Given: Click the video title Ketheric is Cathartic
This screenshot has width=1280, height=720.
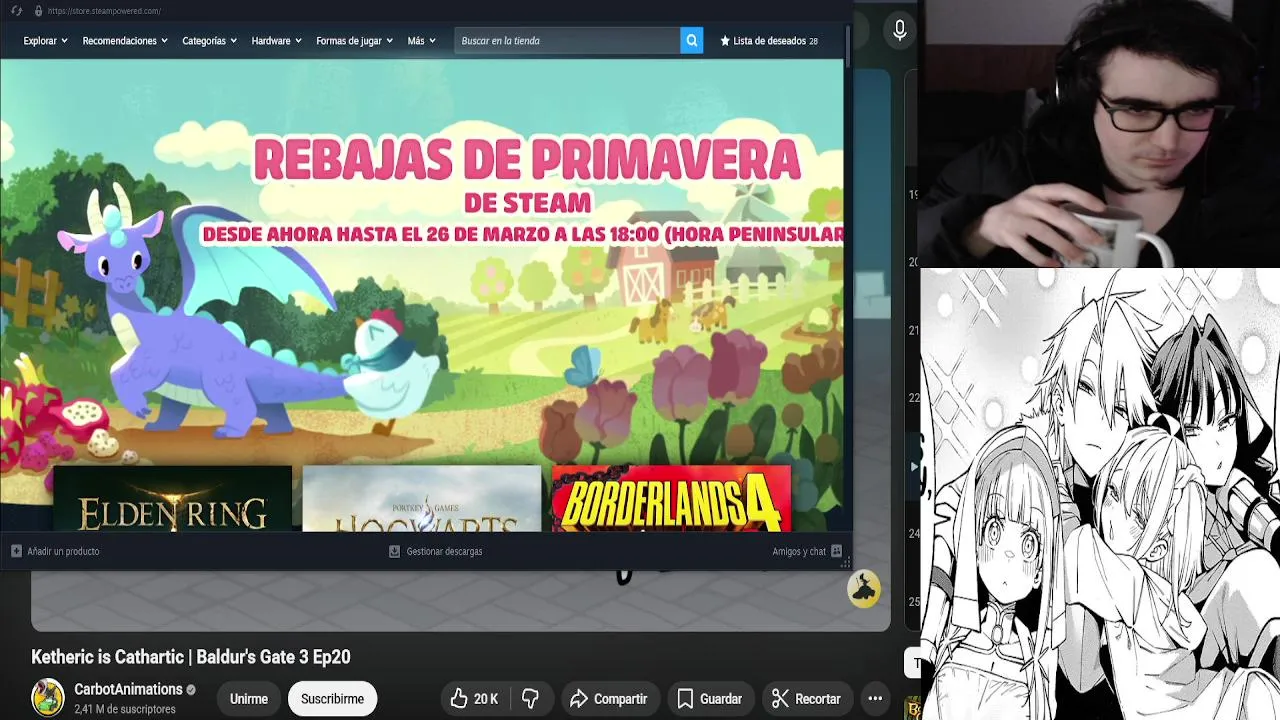Looking at the screenshot, I should 191,657.
